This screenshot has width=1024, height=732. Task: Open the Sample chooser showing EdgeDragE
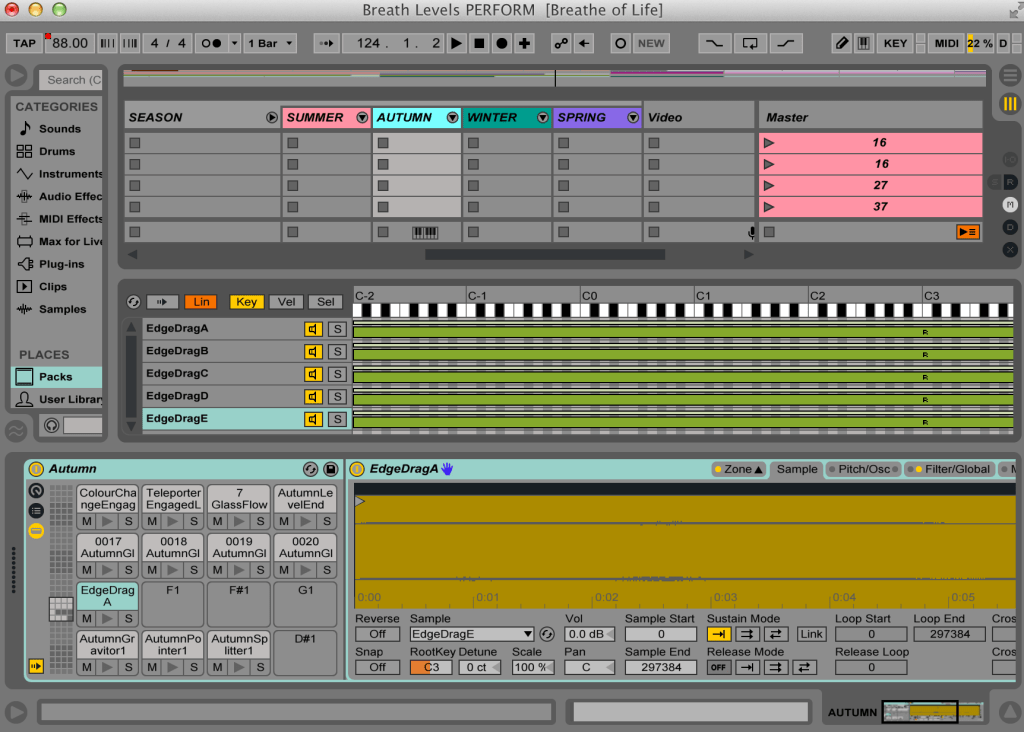470,634
